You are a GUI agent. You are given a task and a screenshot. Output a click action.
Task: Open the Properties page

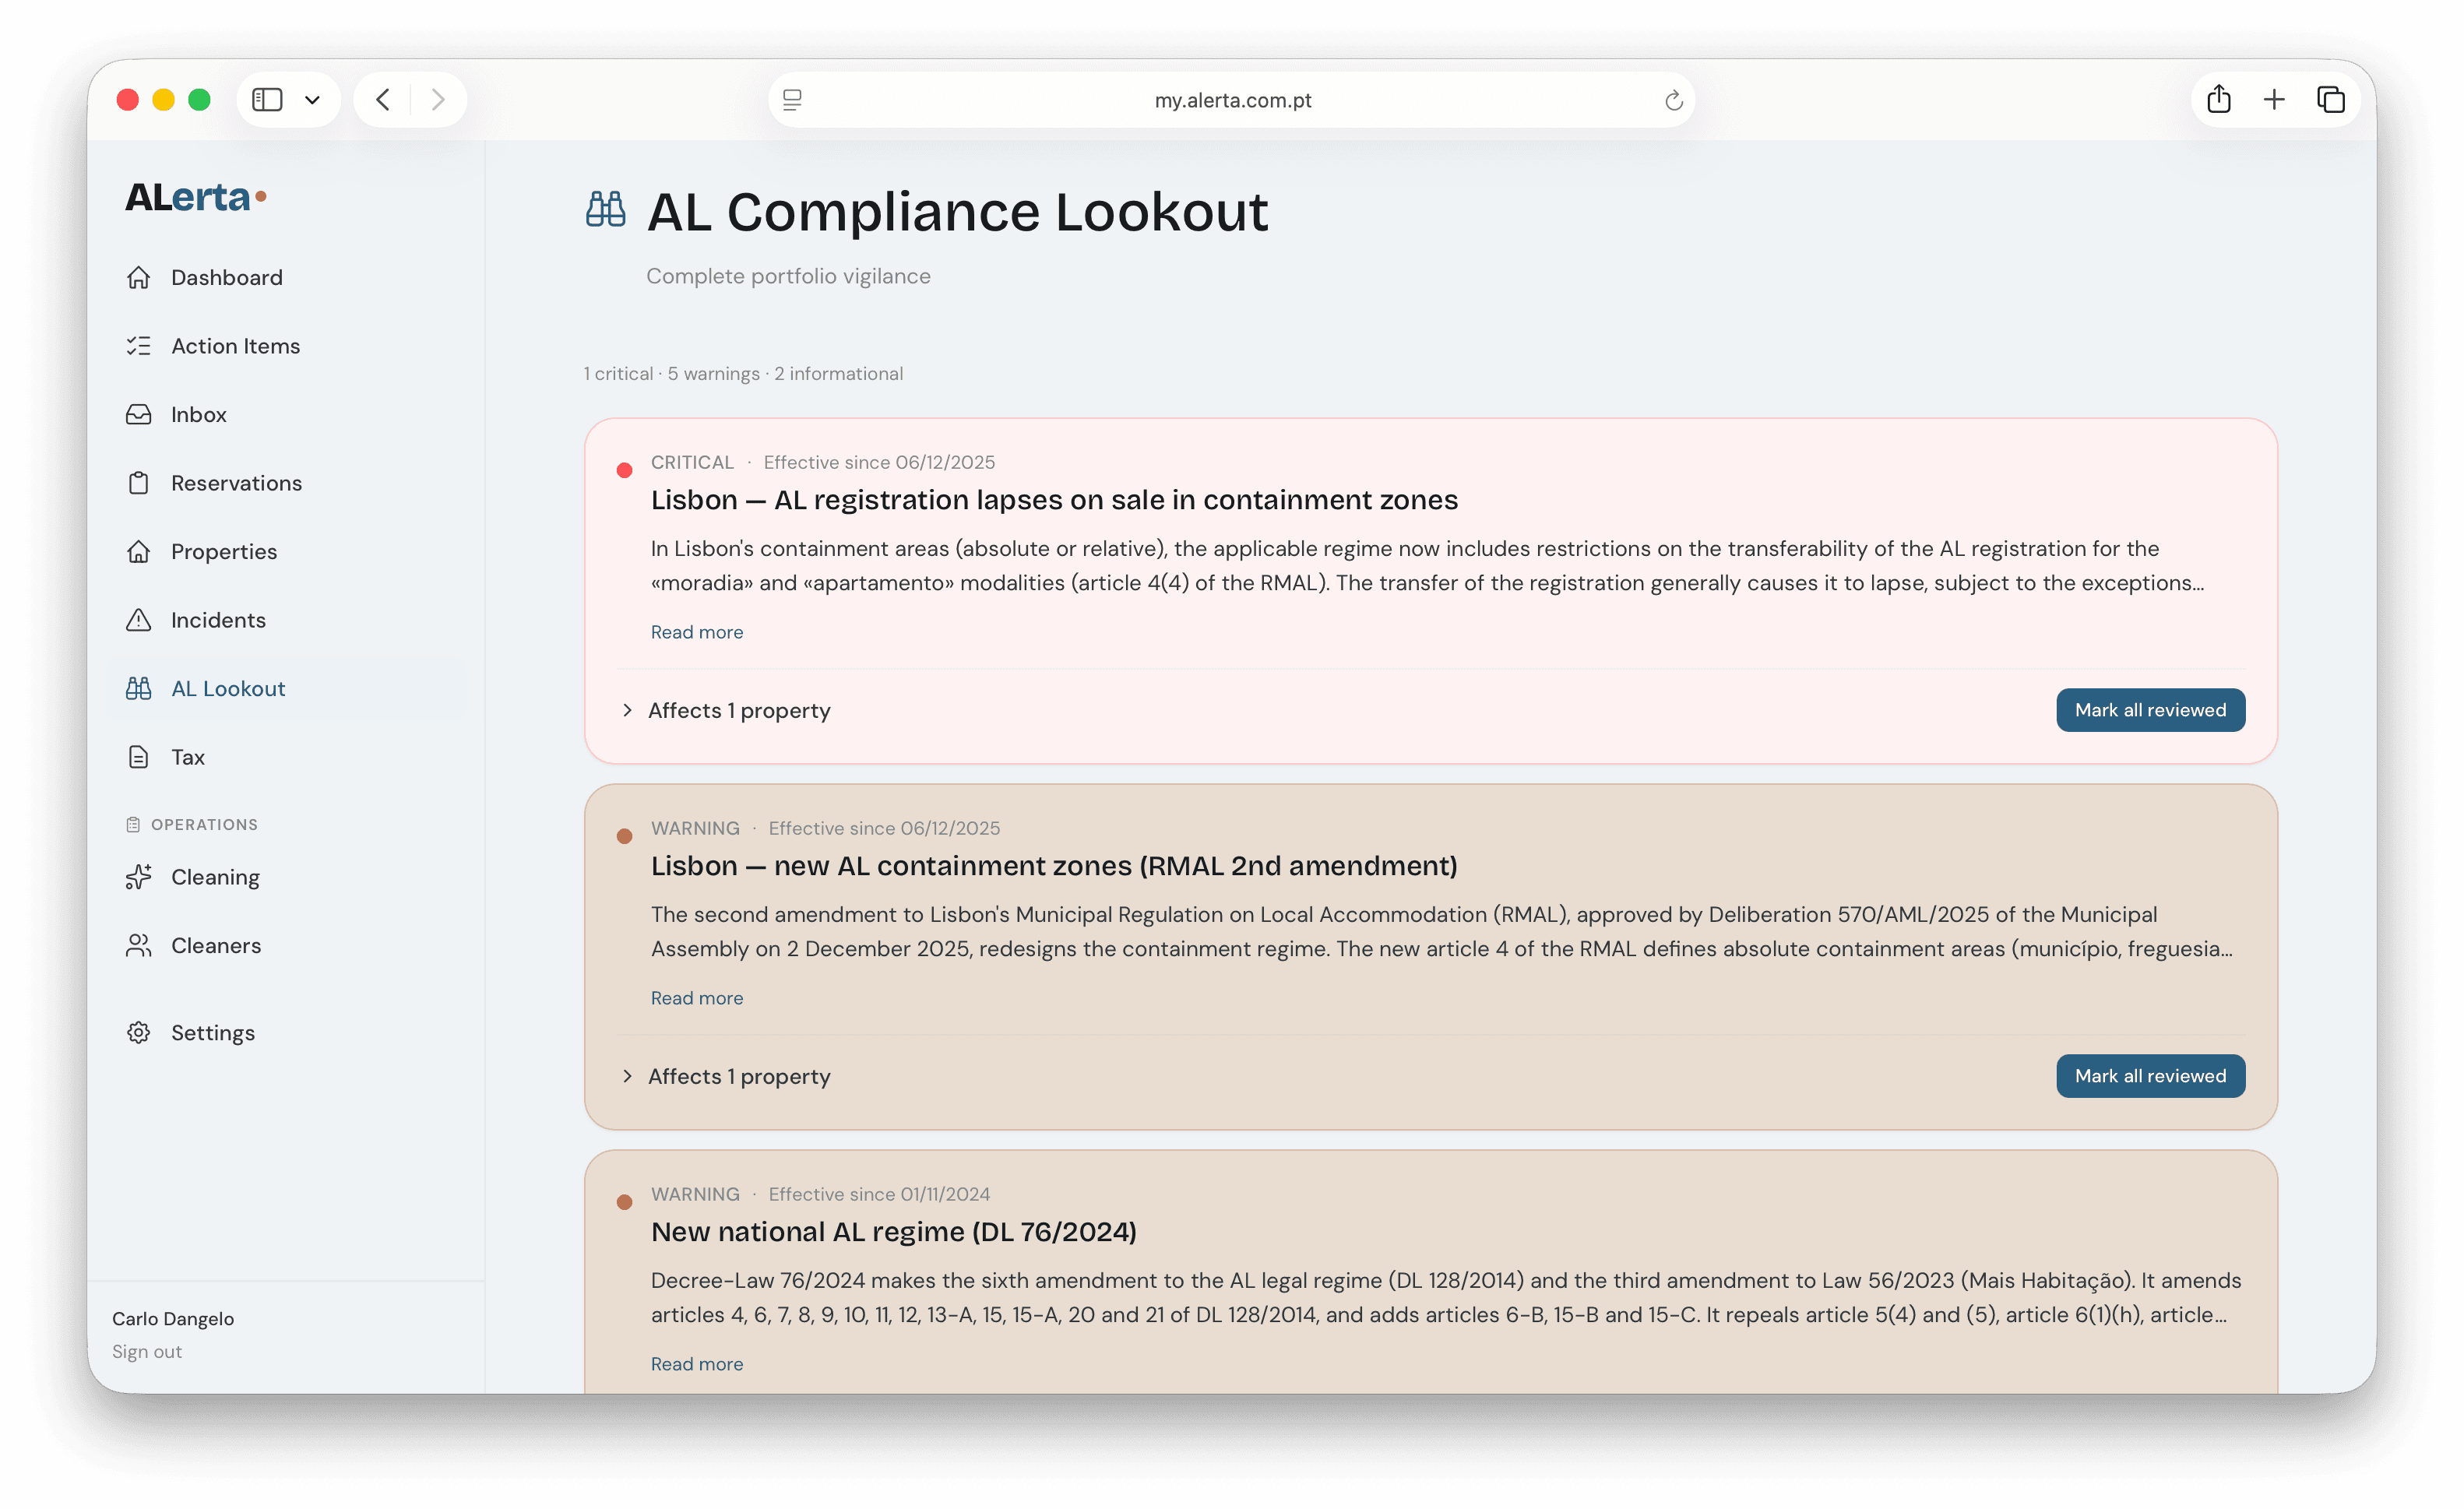click(x=284, y=551)
